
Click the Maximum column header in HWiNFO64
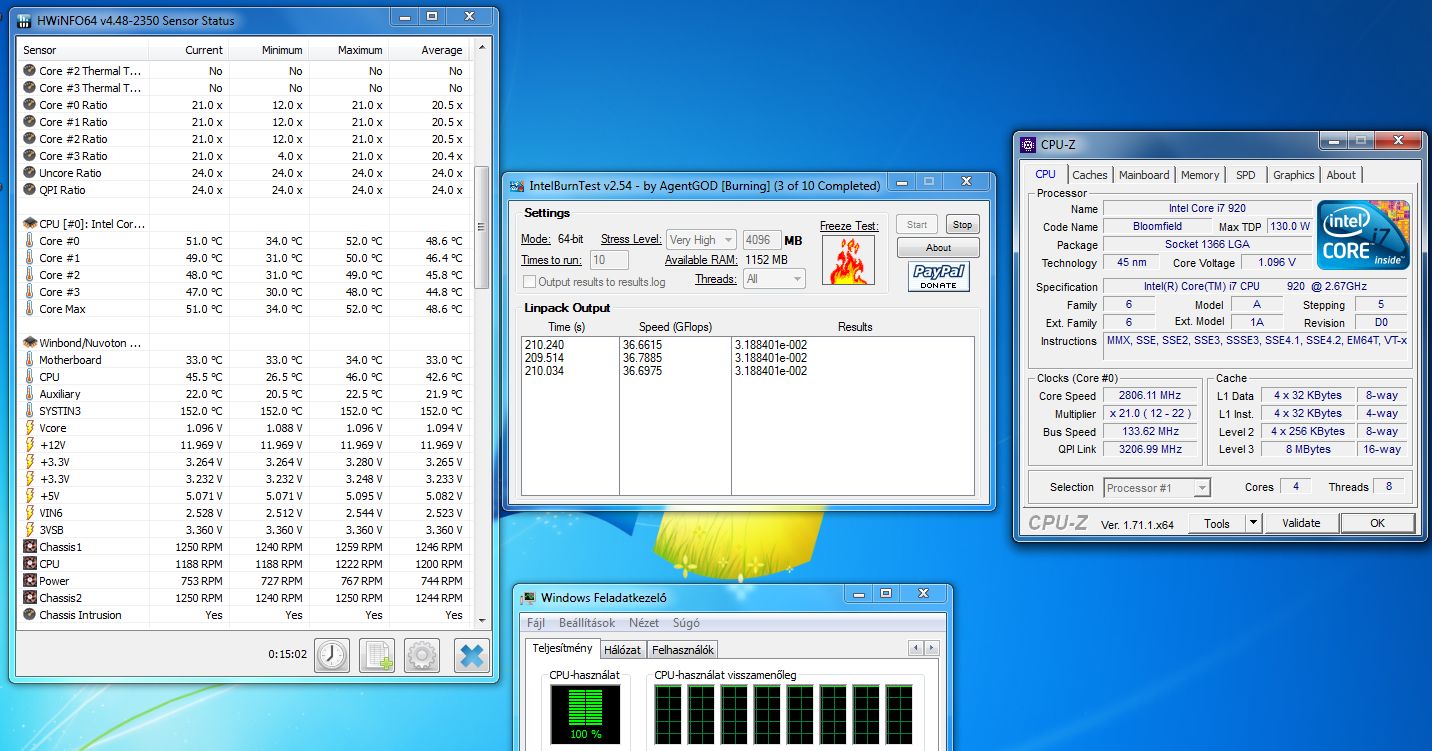[x=348, y=50]
